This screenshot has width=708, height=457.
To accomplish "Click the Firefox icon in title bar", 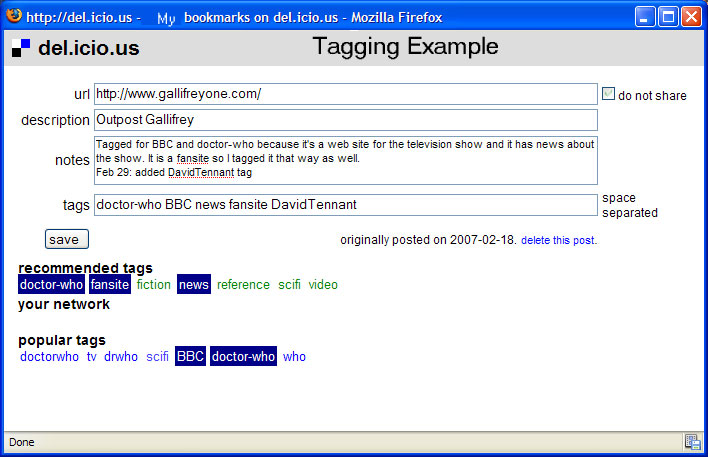I will coord(14,16).
